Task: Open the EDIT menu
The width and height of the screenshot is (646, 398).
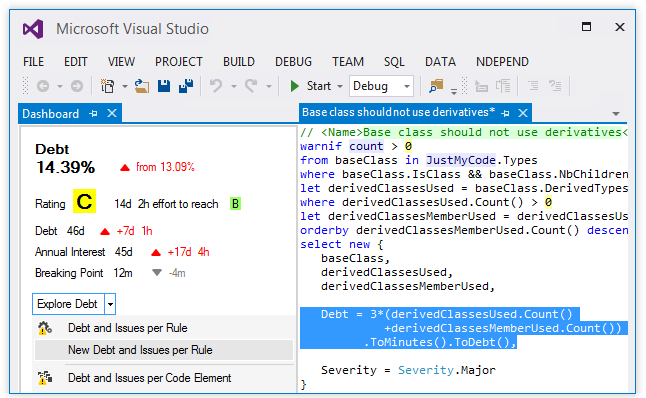Action: click(x=76, y=62)
